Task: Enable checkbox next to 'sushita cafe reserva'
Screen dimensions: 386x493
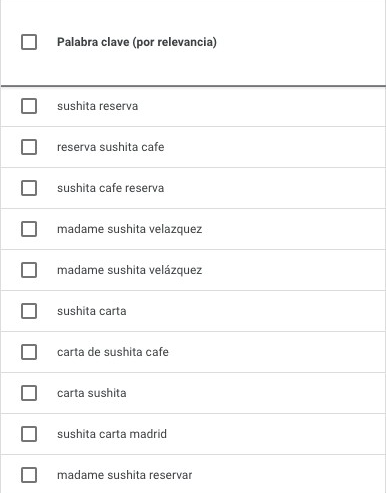Action: (x=29, y=188)
